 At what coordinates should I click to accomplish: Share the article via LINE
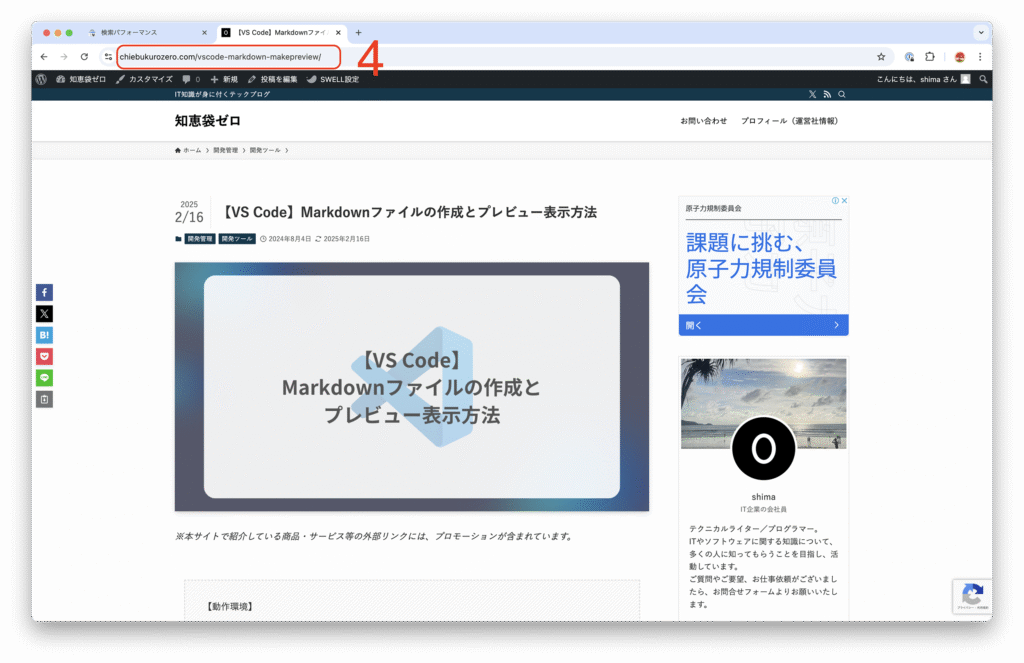tap(44, 378)
